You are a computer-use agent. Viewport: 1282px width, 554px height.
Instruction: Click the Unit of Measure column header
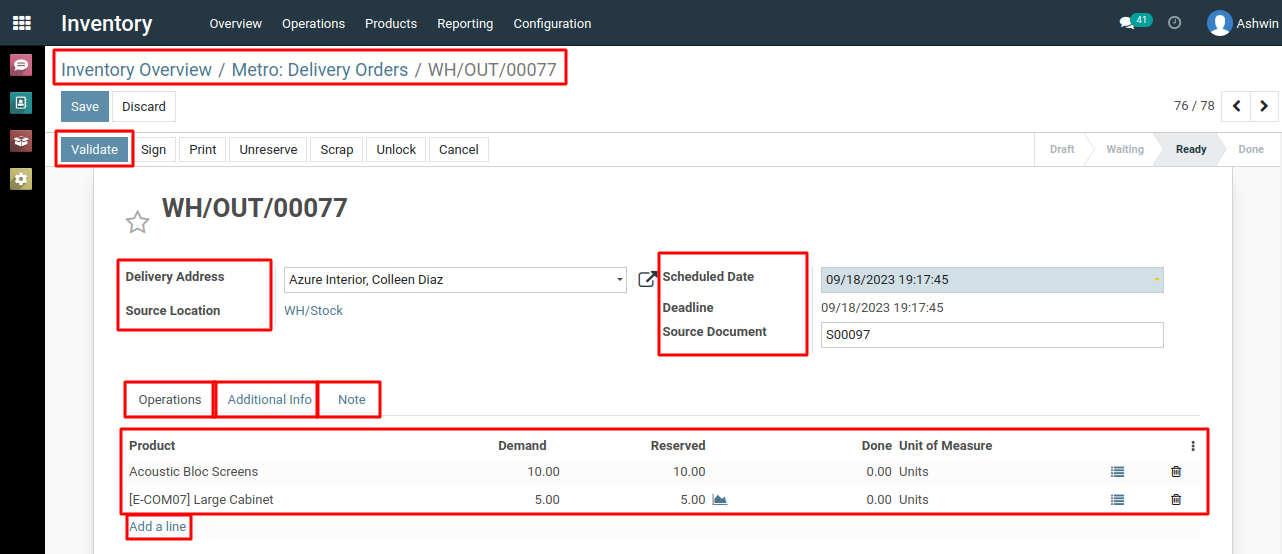coord(945,446)
